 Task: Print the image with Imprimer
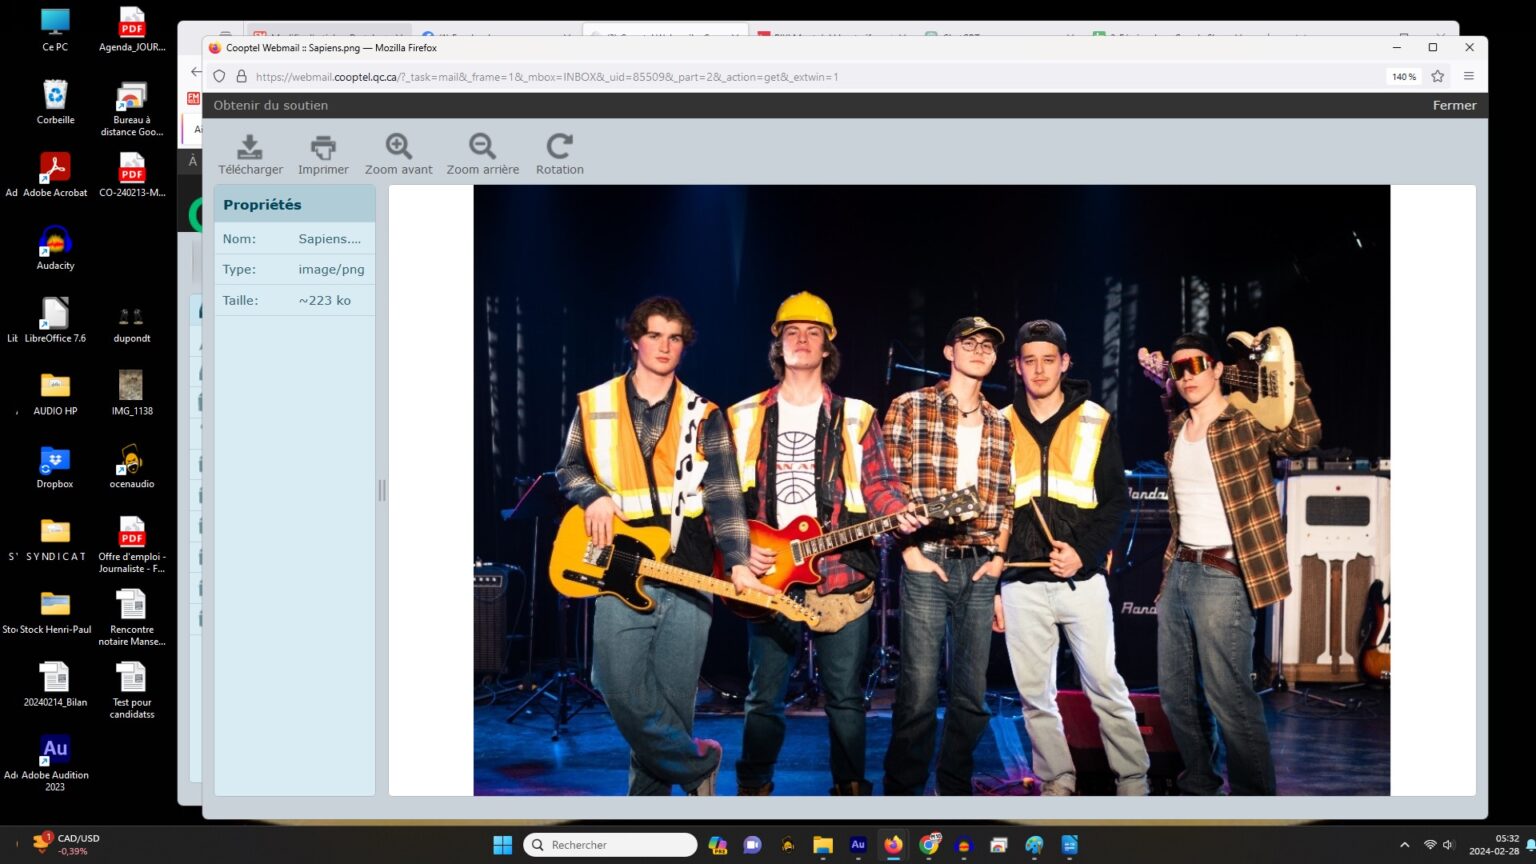point(323,147)
